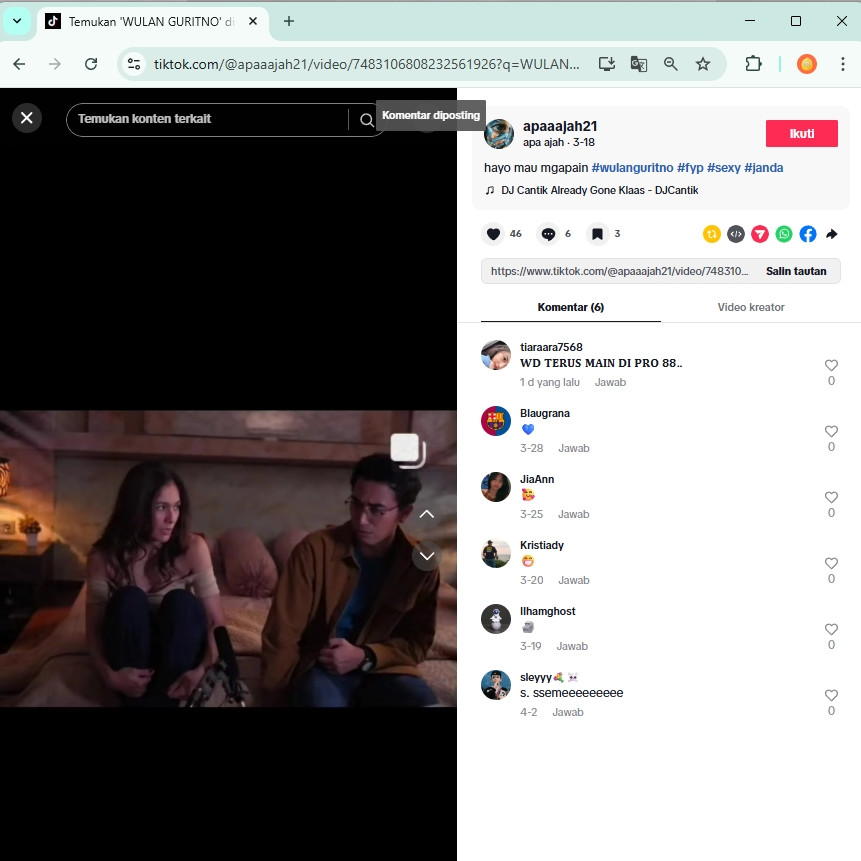This screenshot has height=861, width=861.
Task: Send to friends via red send icon
Action: [x=760, y=234]
